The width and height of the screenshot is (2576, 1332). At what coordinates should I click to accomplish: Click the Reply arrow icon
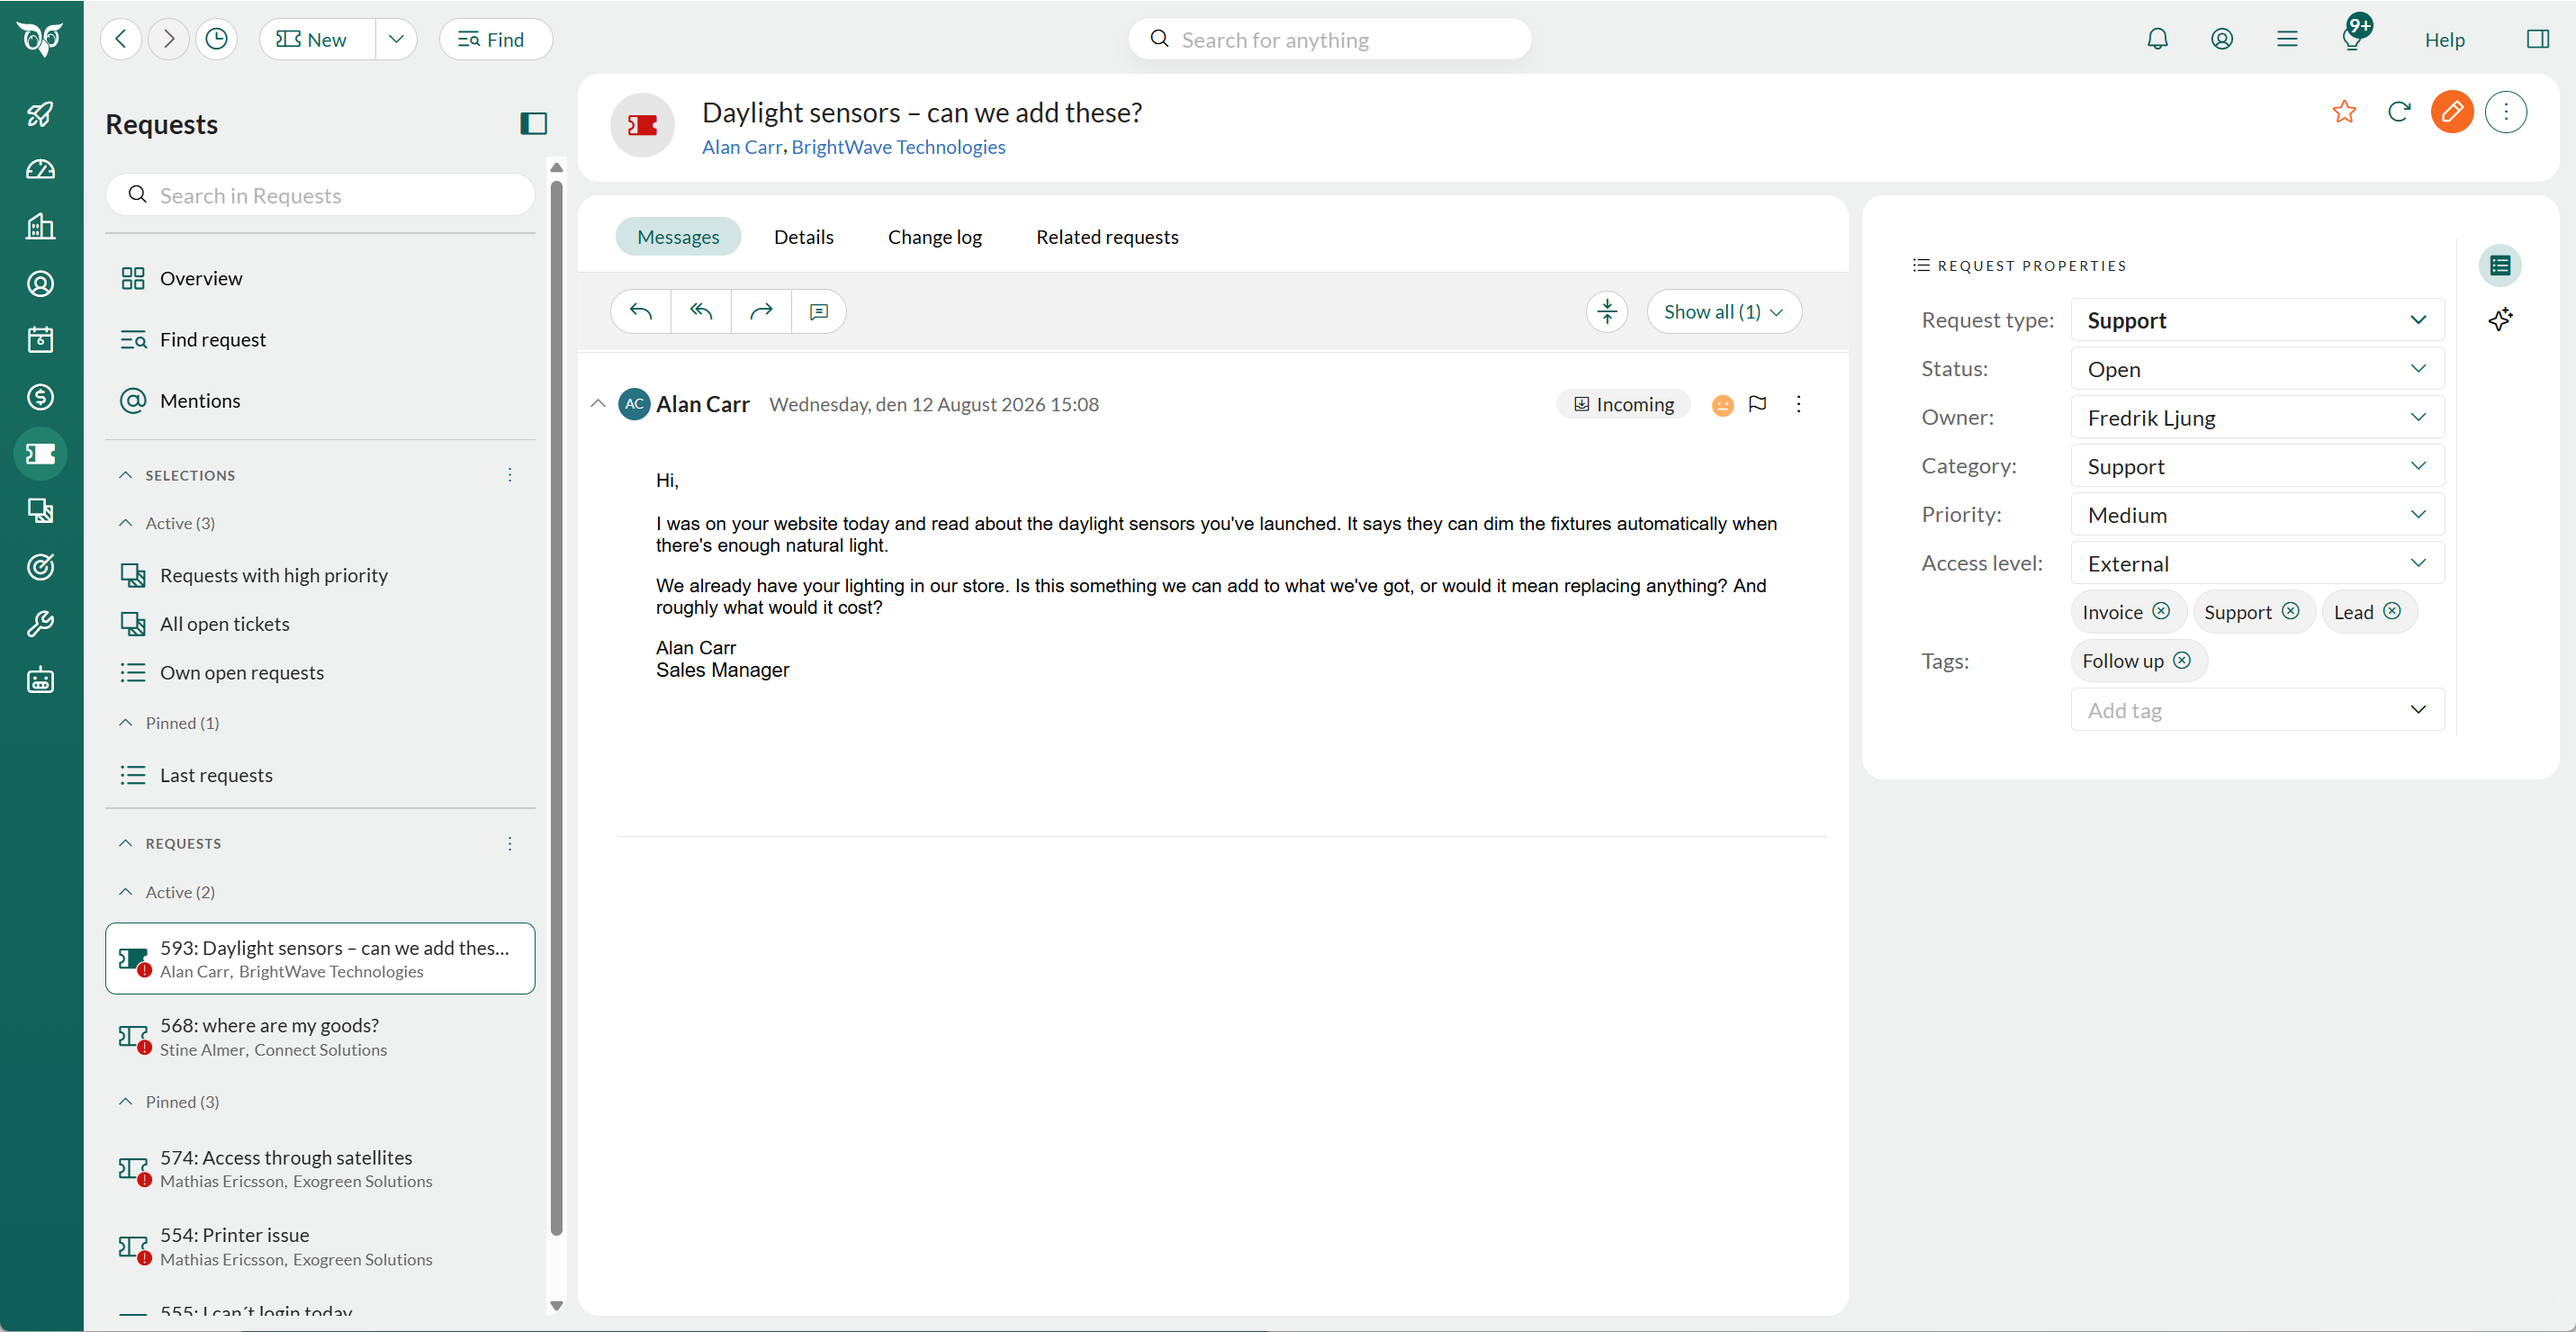641,312
